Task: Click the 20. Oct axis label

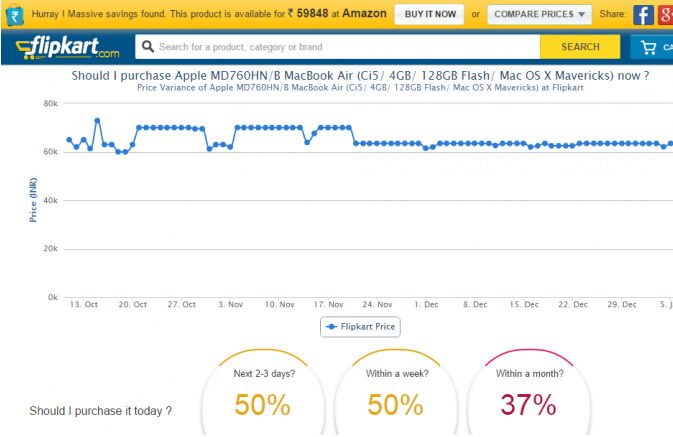Action: pos(133,304)
